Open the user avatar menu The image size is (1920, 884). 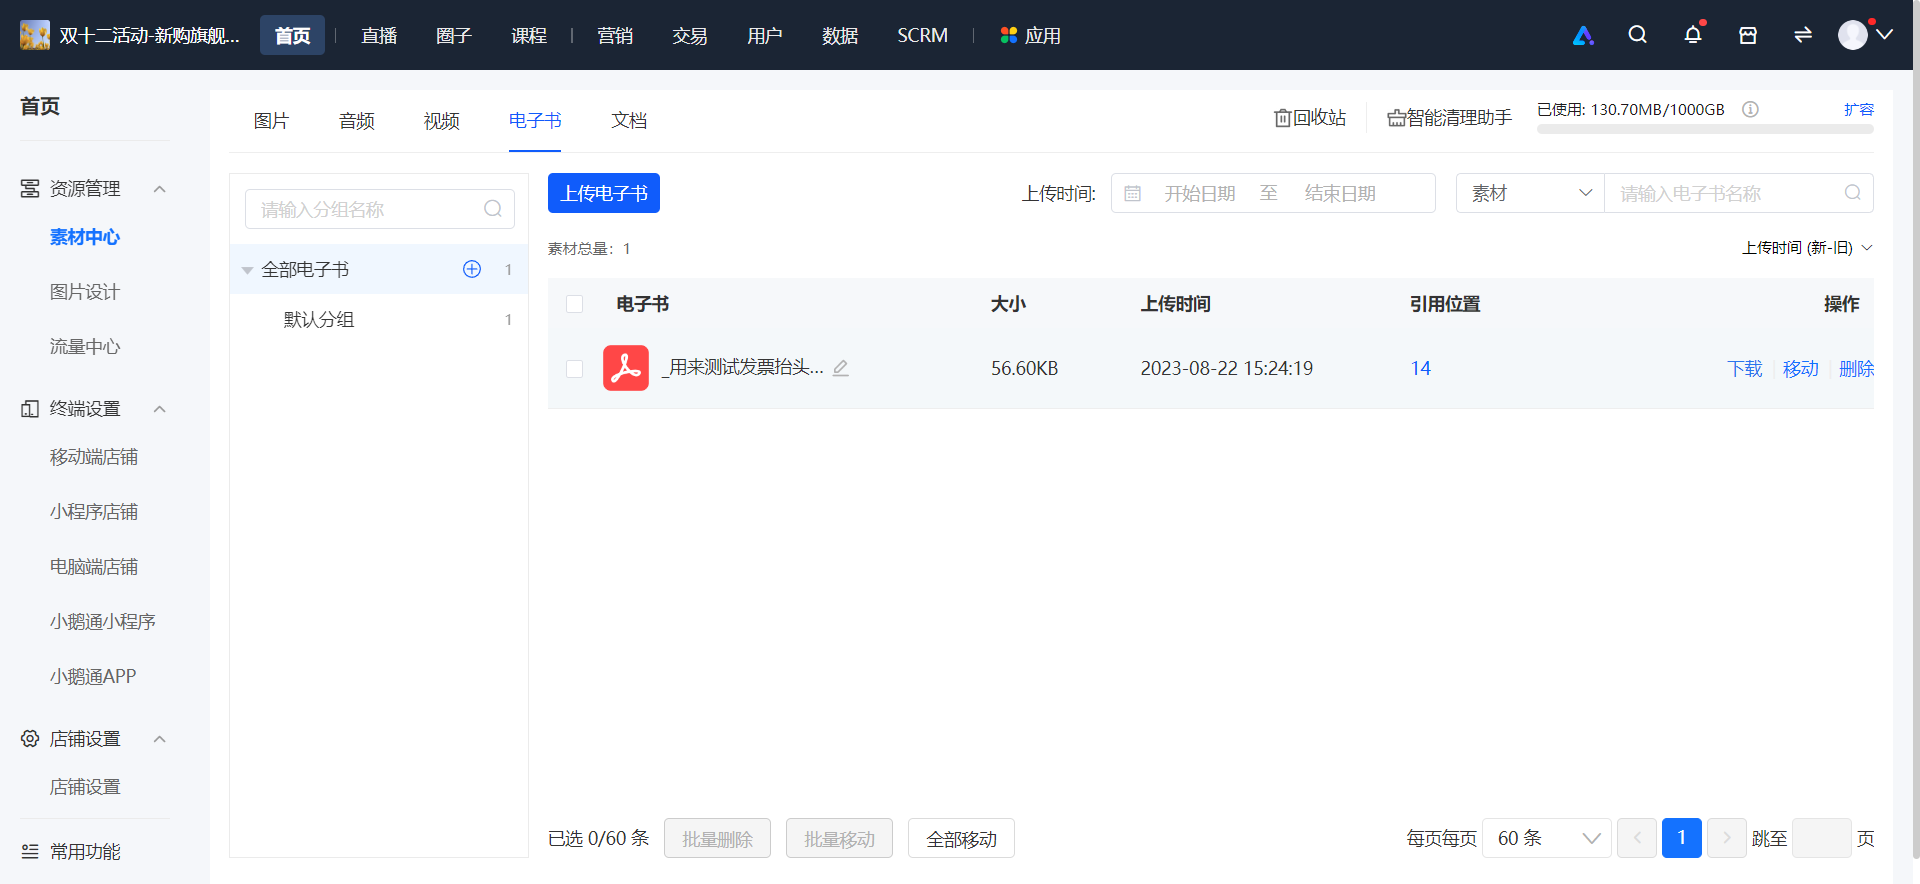click(1853, 35)
